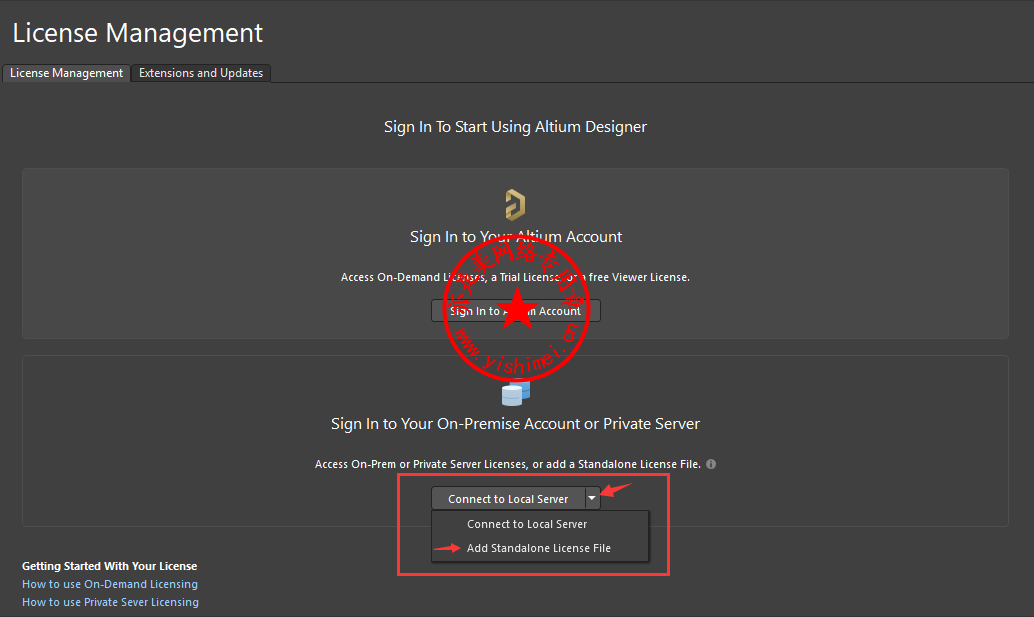
Task: Click the Connect to Local Server button
Action: (508, 499)
